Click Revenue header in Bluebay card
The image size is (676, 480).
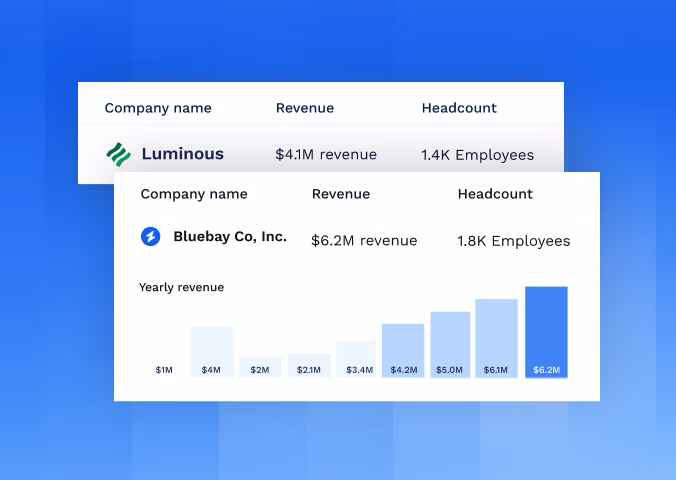click(x=341, y=194)
